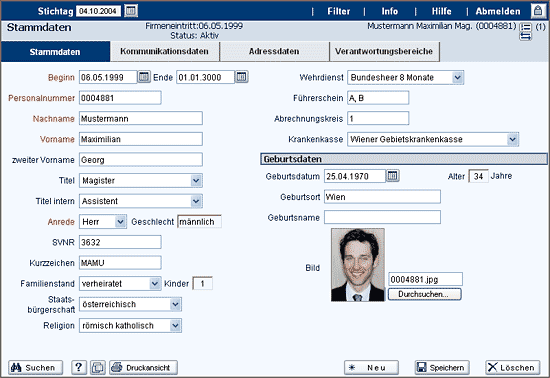
Task: Click the Geburtsname input field
Action: click(382, 217)
